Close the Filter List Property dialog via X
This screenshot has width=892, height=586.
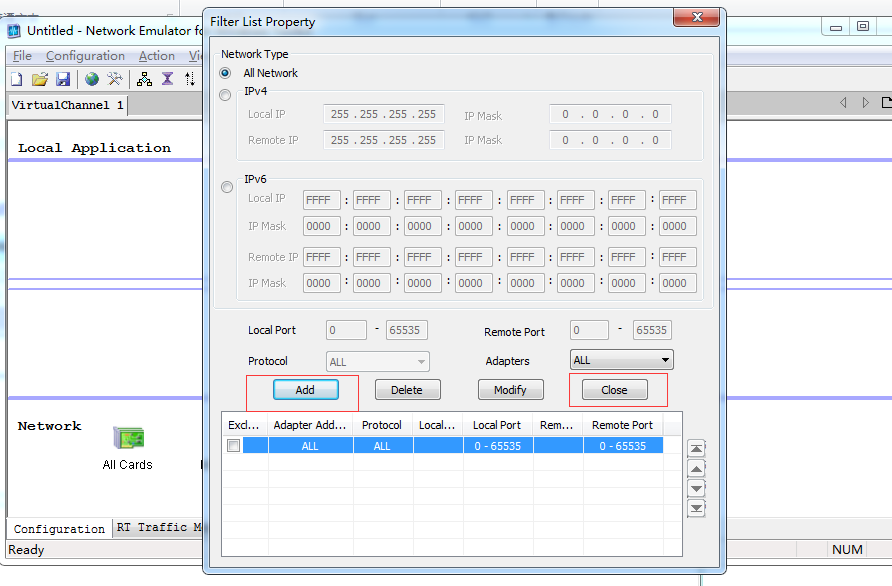(x=697, y=17)
